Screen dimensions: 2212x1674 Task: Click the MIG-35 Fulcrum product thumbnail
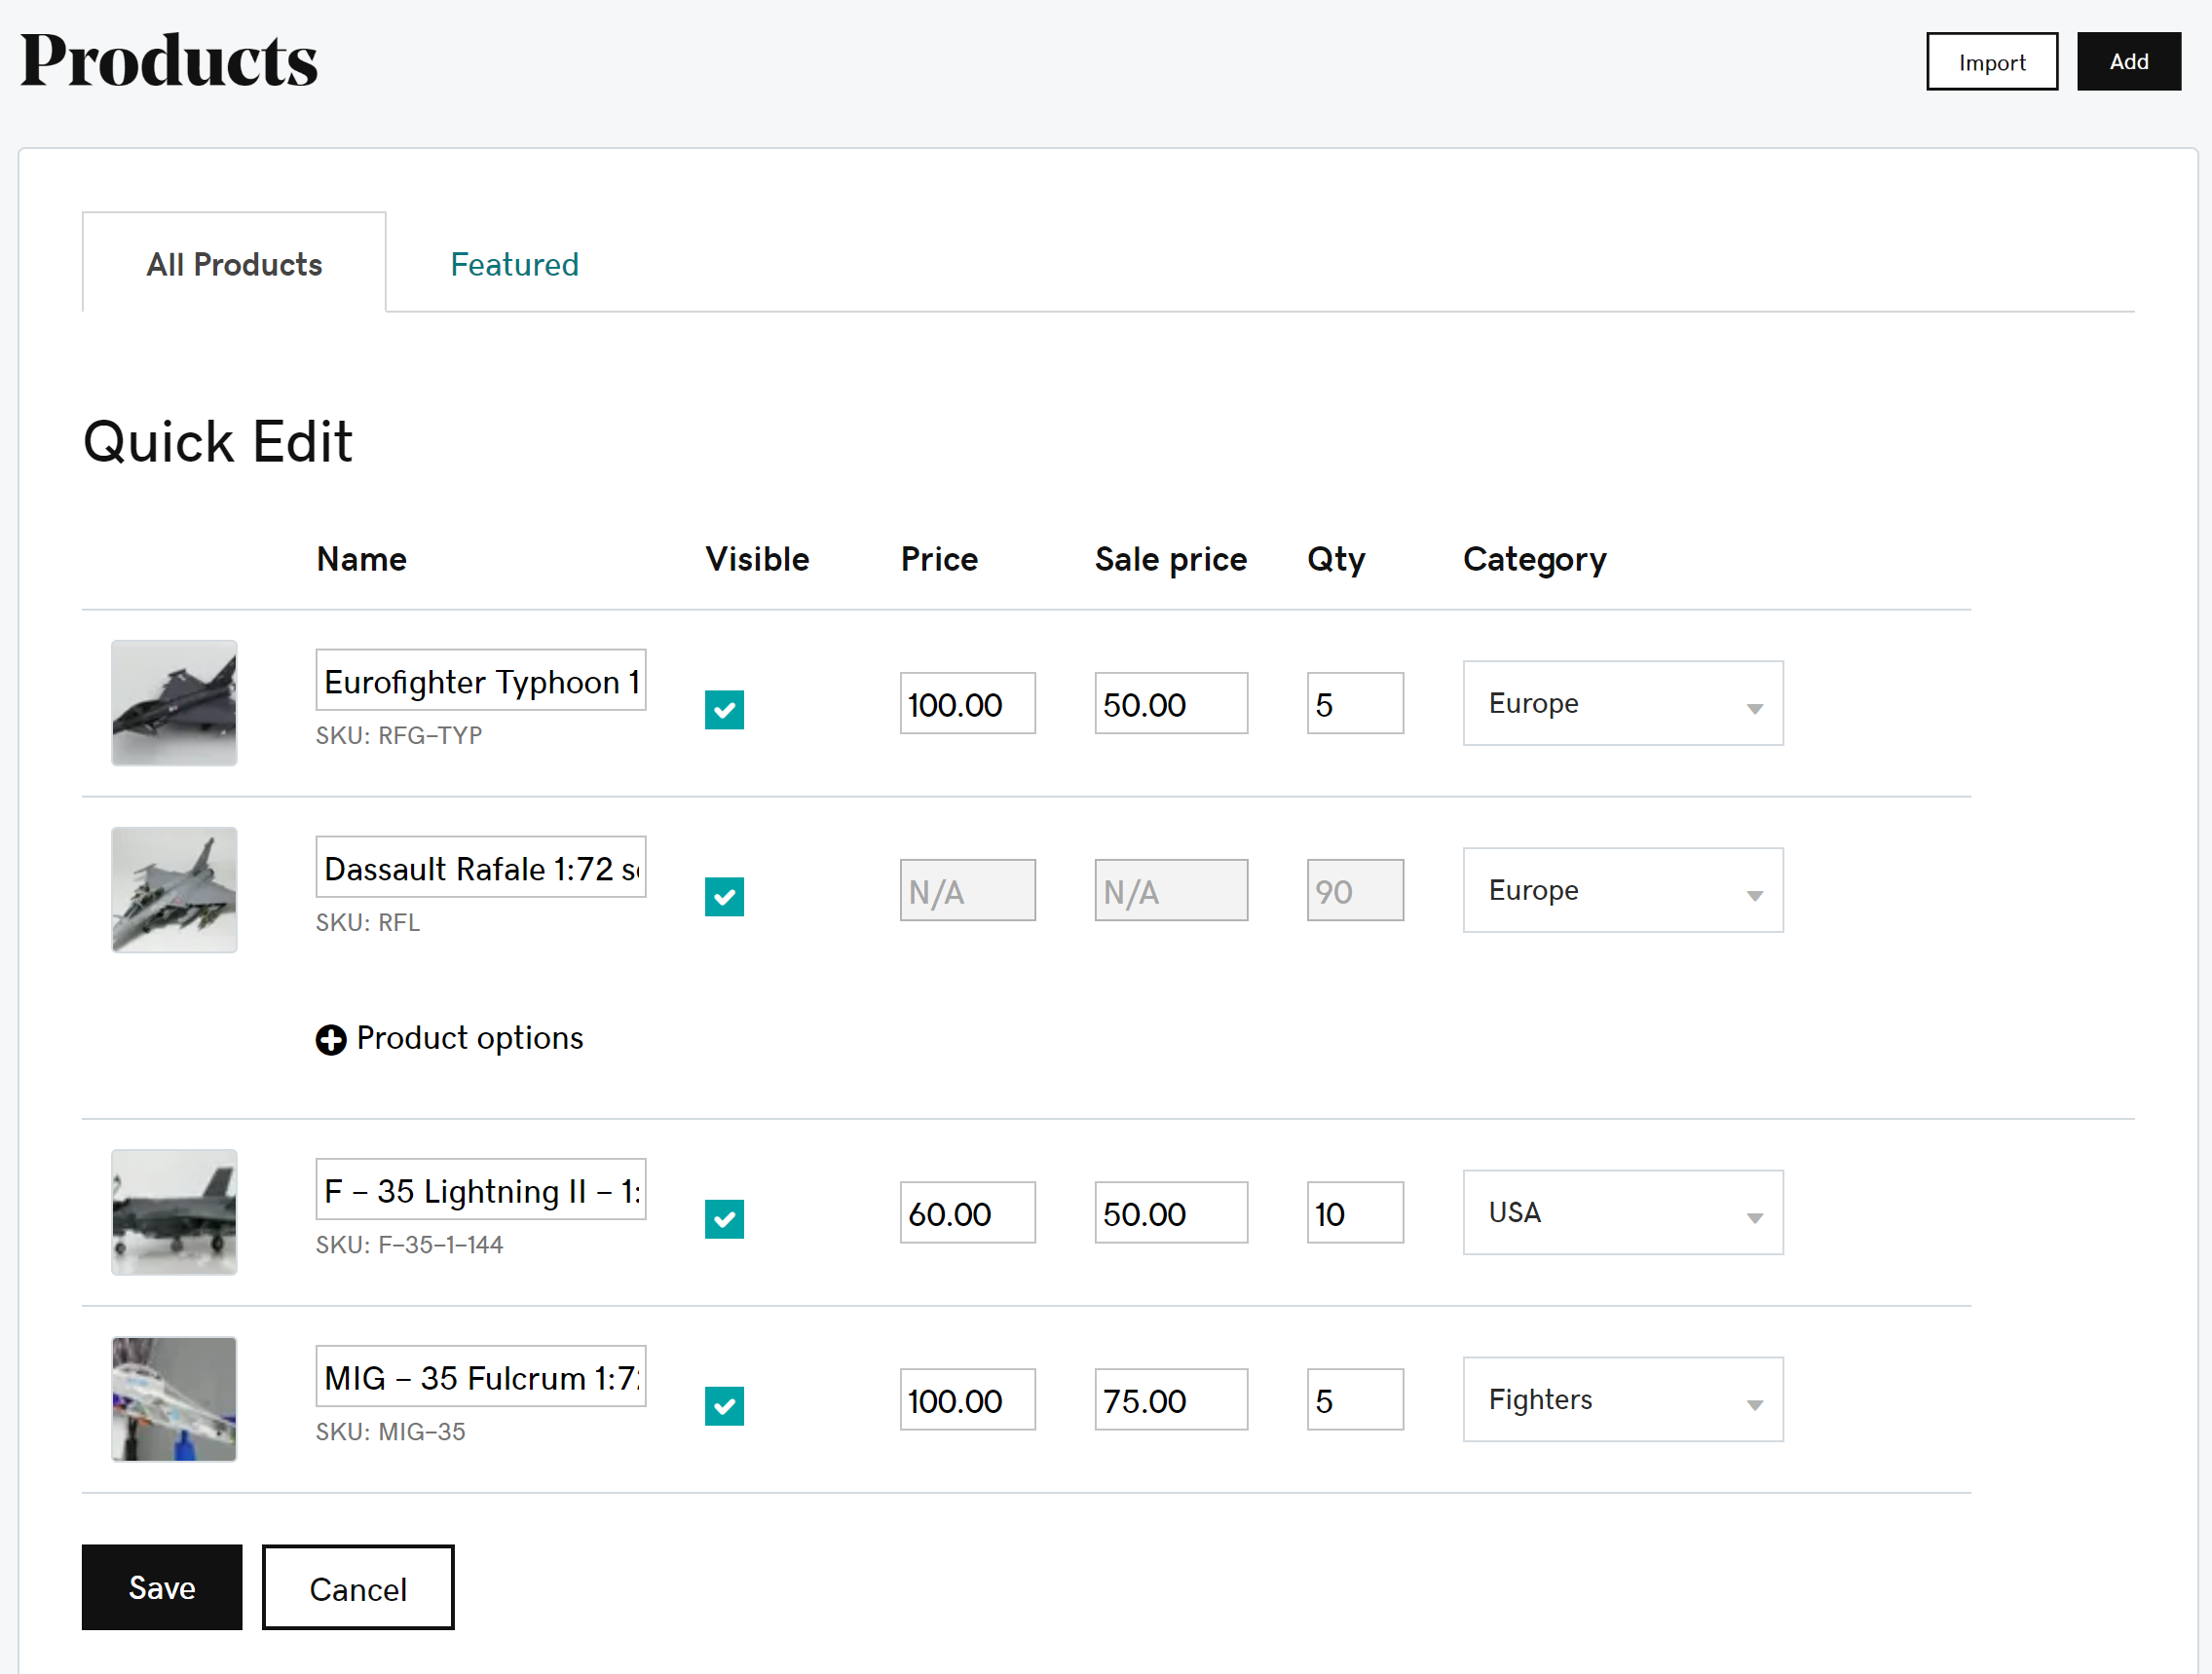click(174, 1399)
